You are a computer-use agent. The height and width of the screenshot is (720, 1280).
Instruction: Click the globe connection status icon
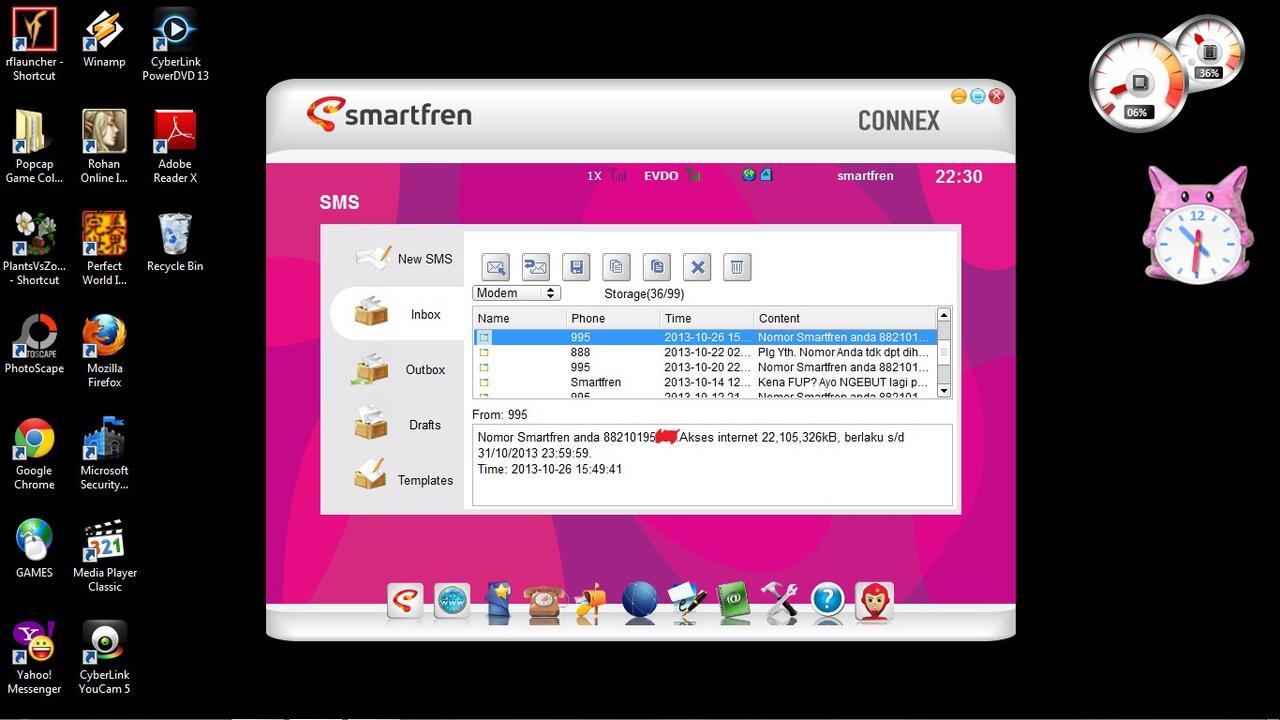point(748,175)
